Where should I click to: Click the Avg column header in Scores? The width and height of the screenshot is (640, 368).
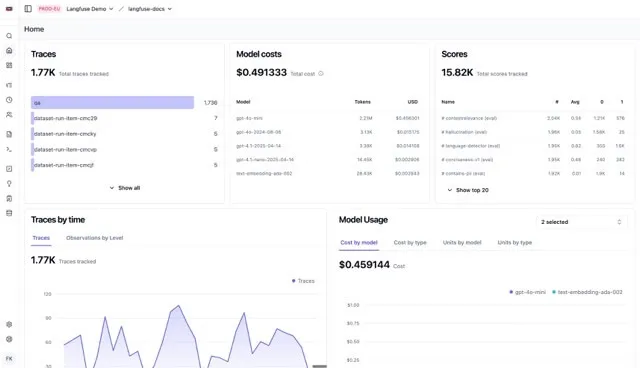pos(575,102)
